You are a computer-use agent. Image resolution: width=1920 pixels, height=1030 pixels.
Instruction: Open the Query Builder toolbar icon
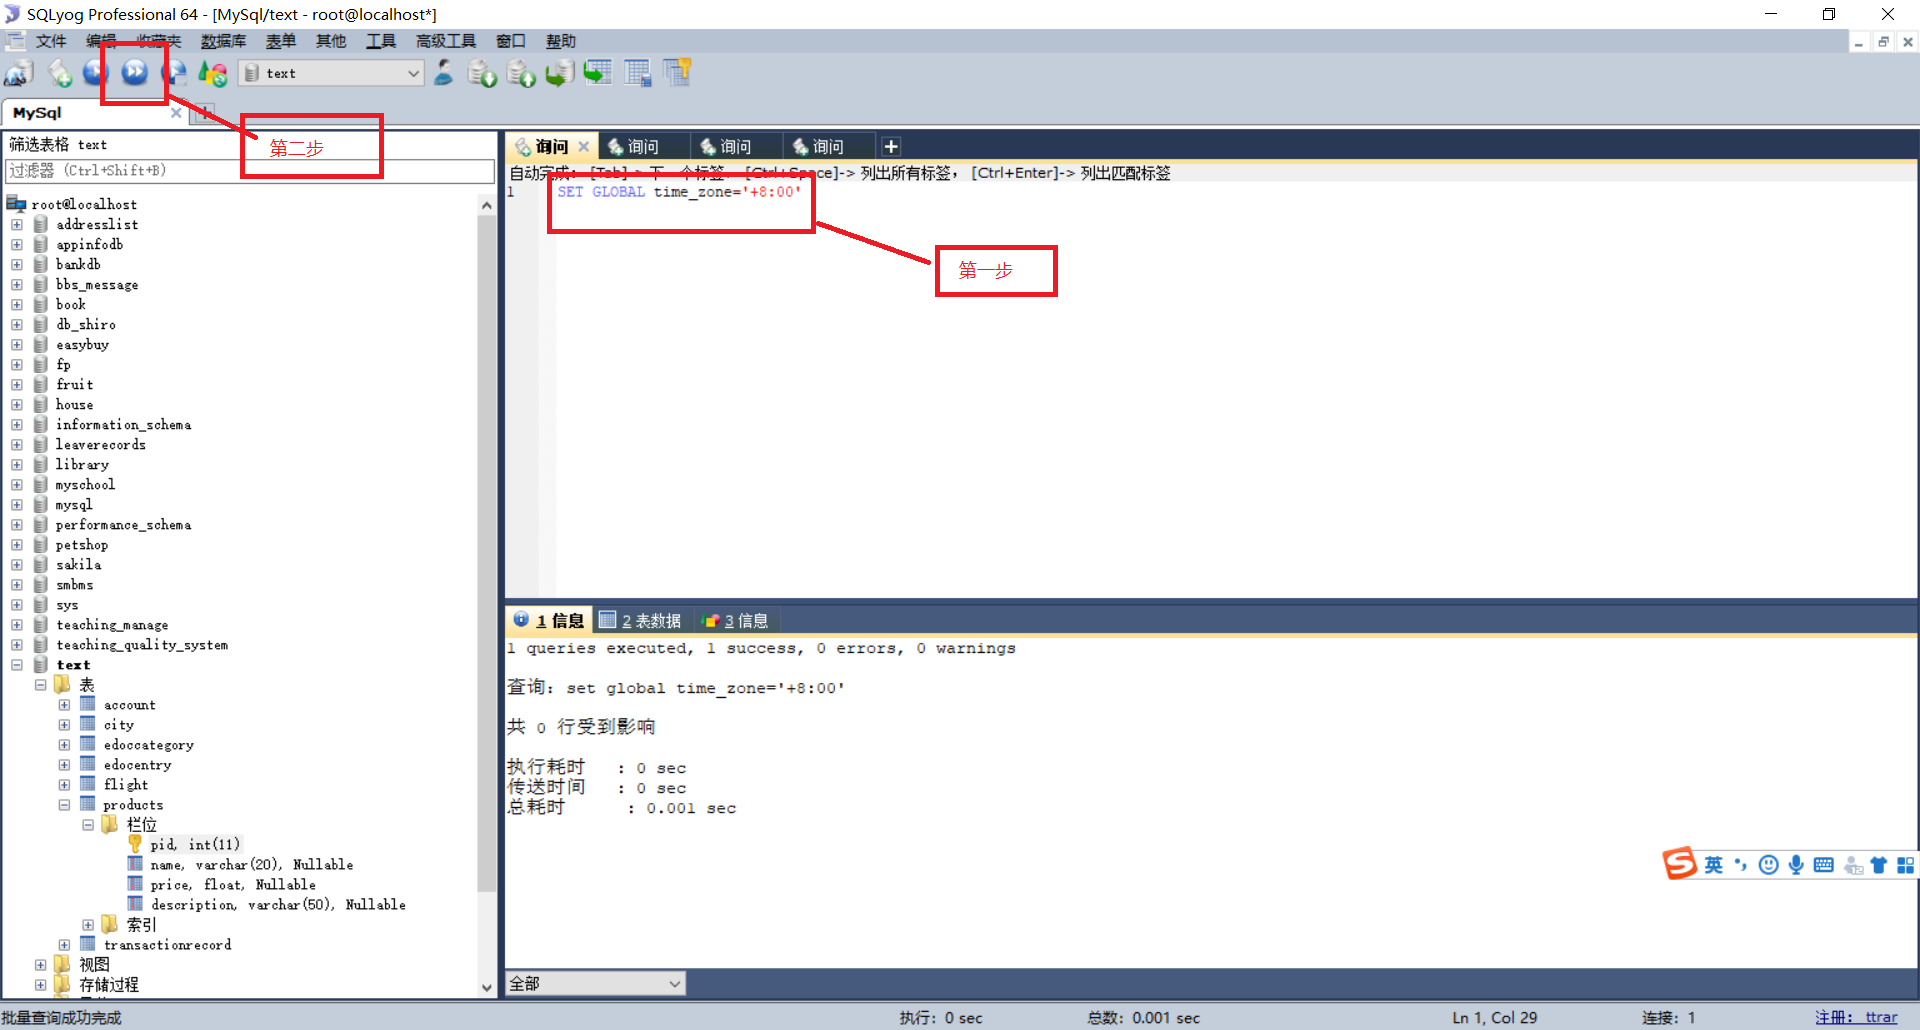[x=637, y=73]
